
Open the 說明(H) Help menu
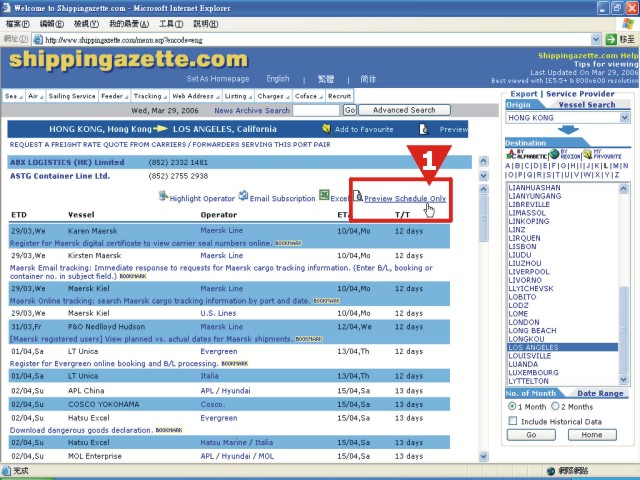click(x=205, y=24)
